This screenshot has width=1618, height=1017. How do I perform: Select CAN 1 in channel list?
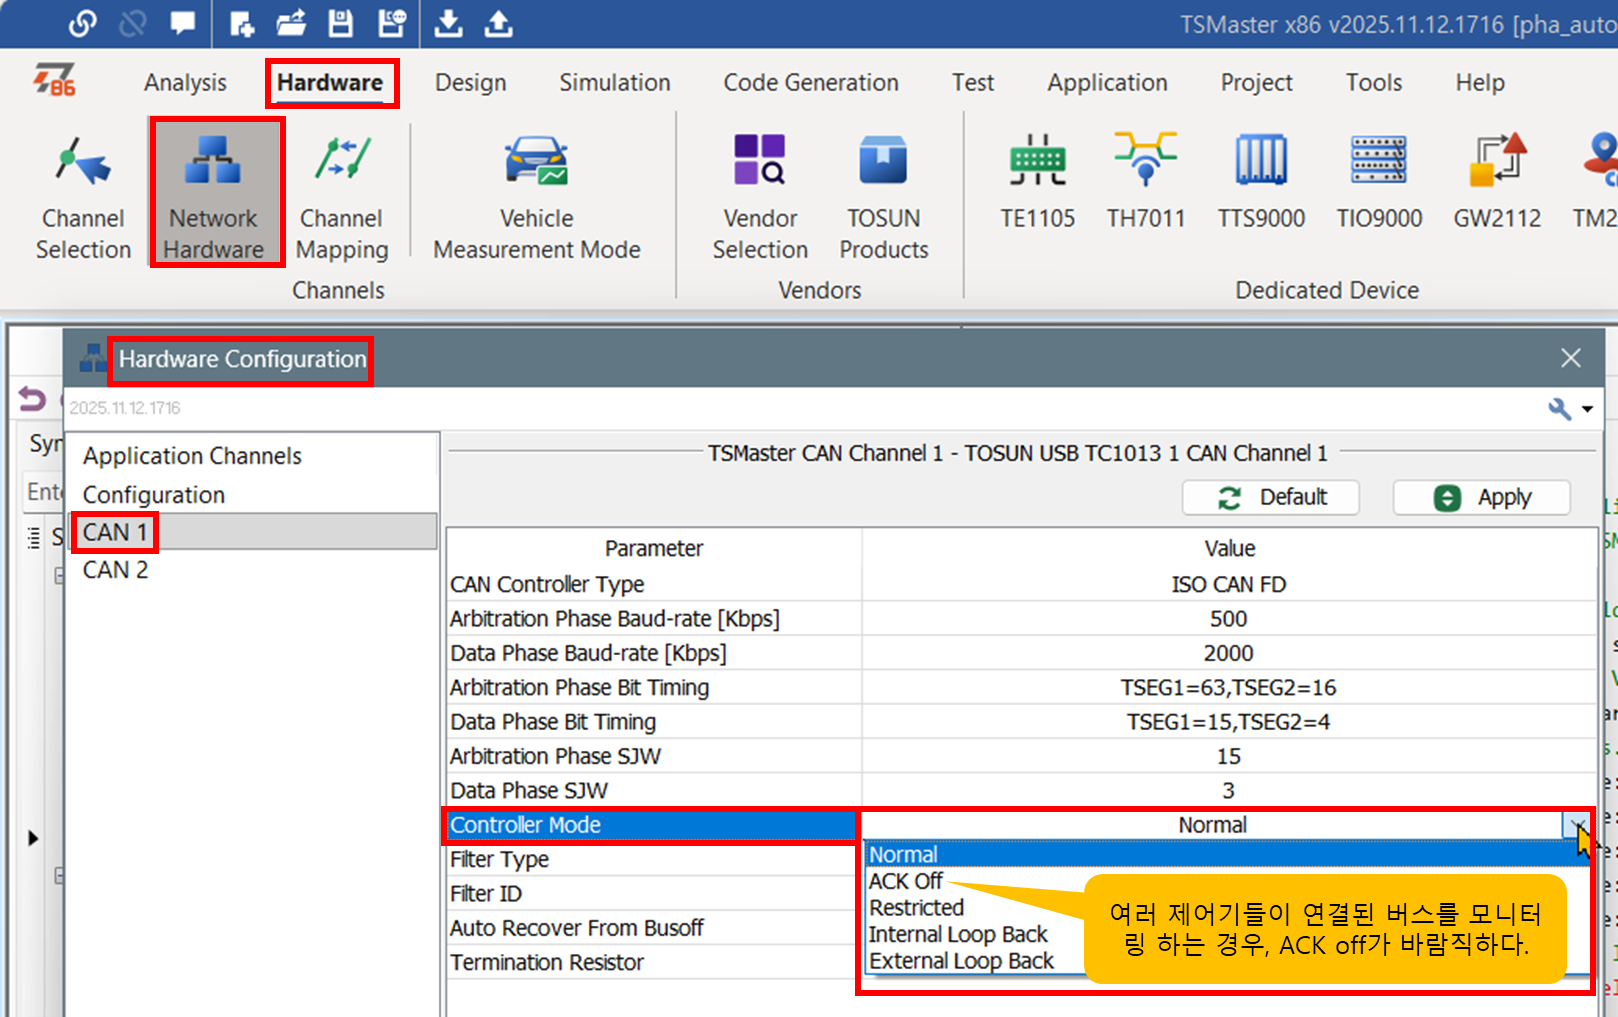tap(253, 532)
